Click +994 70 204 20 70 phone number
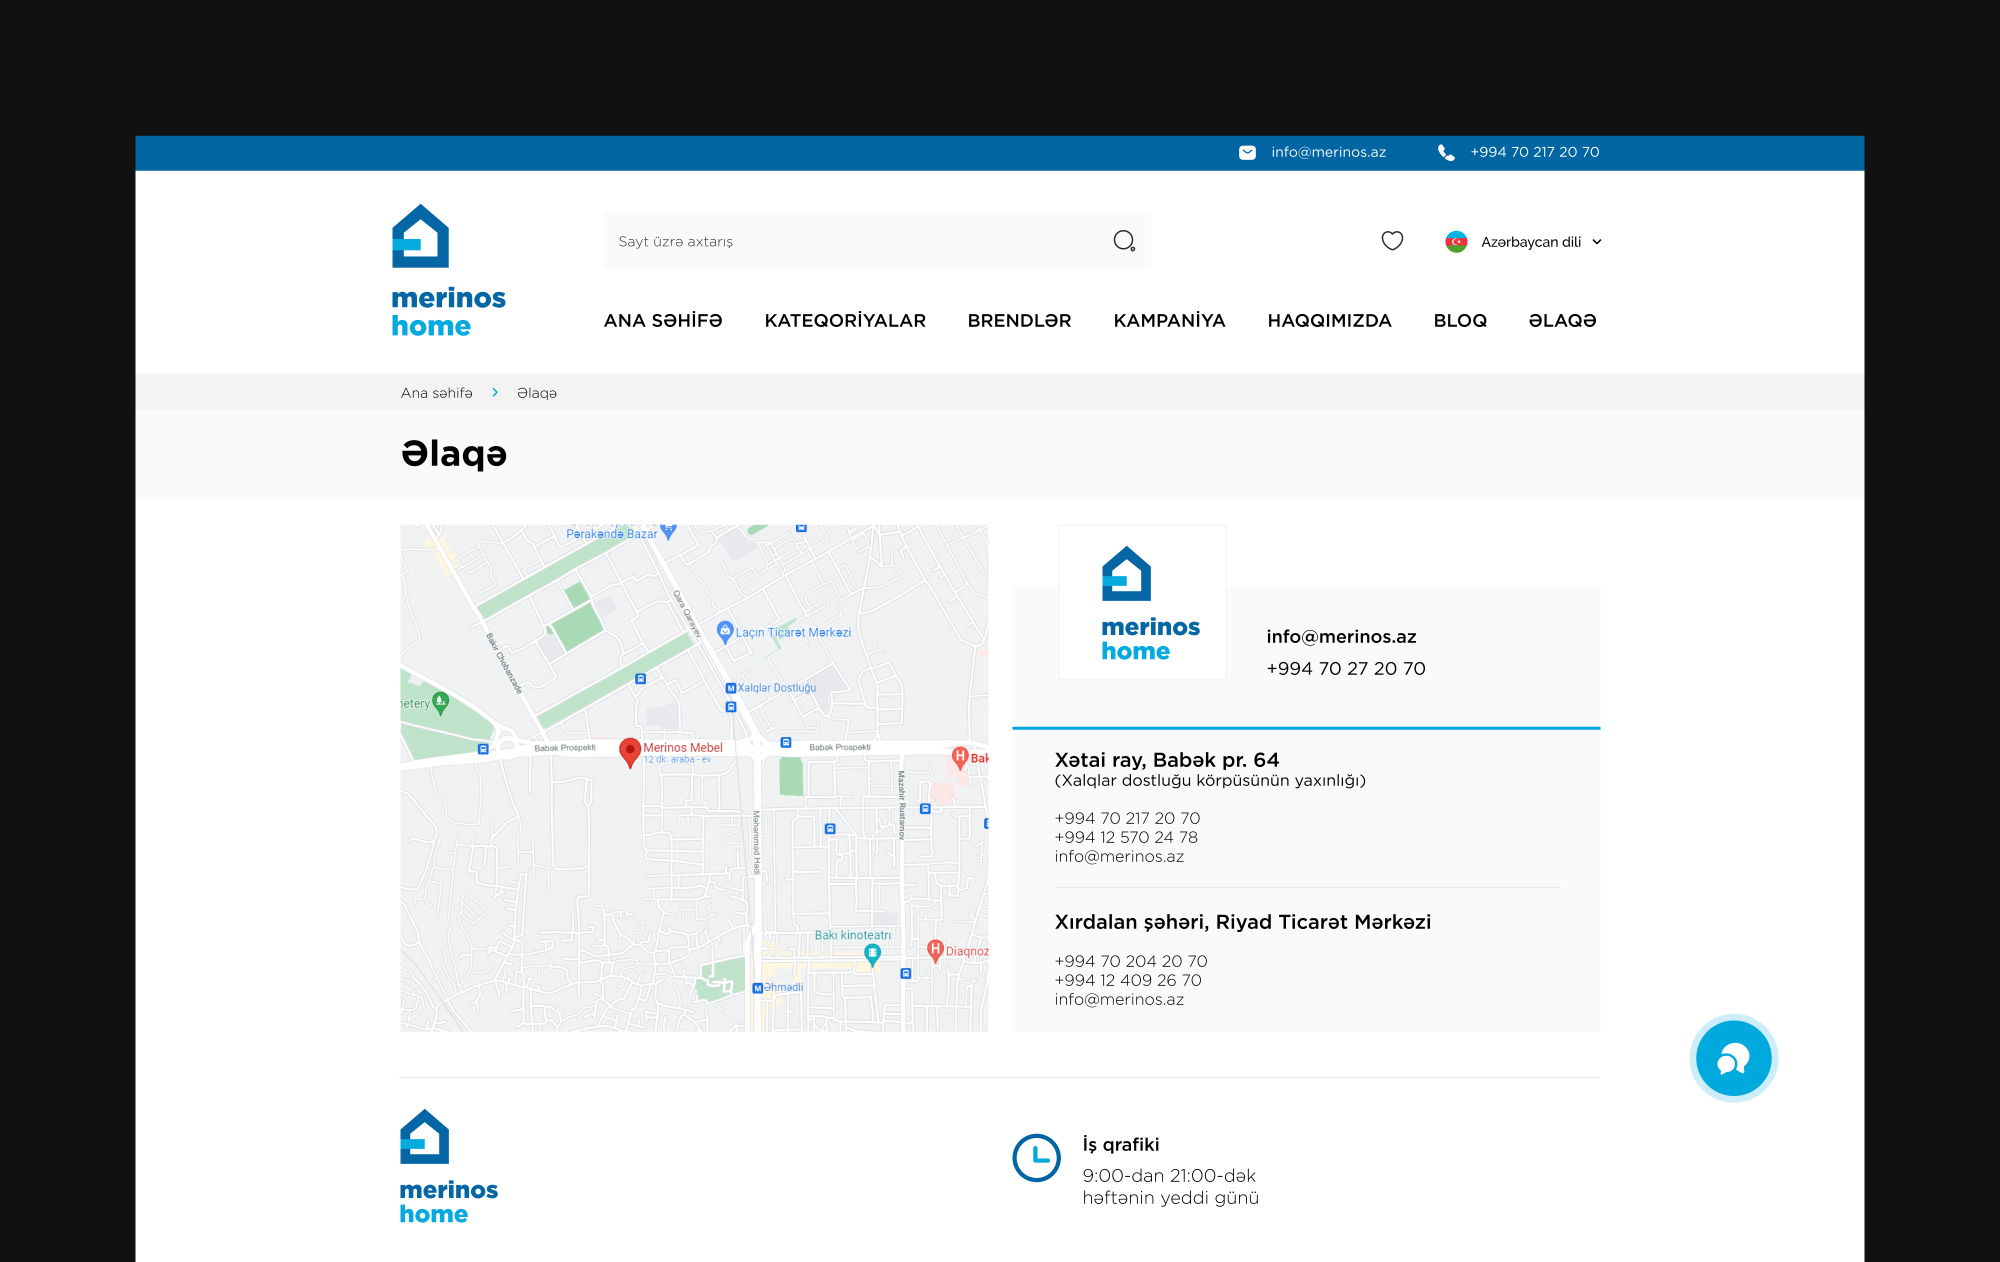The height and width of the screenshot is (1262, 2000). click(1131, 961)
